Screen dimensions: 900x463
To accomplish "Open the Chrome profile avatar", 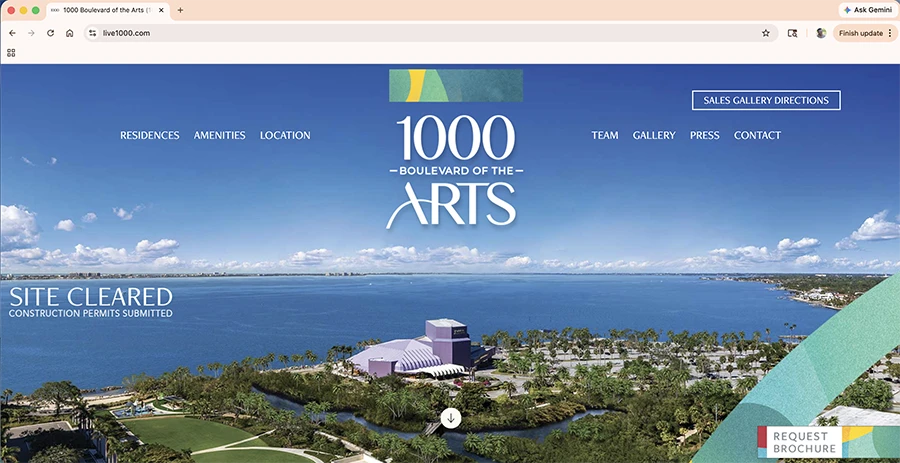I will (821, 33).
